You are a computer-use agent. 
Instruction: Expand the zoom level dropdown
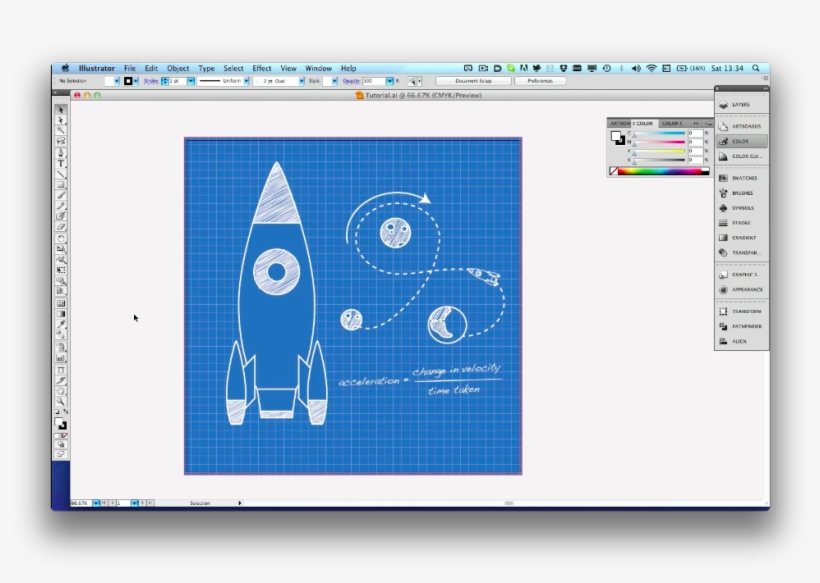[x=96, y=503]
